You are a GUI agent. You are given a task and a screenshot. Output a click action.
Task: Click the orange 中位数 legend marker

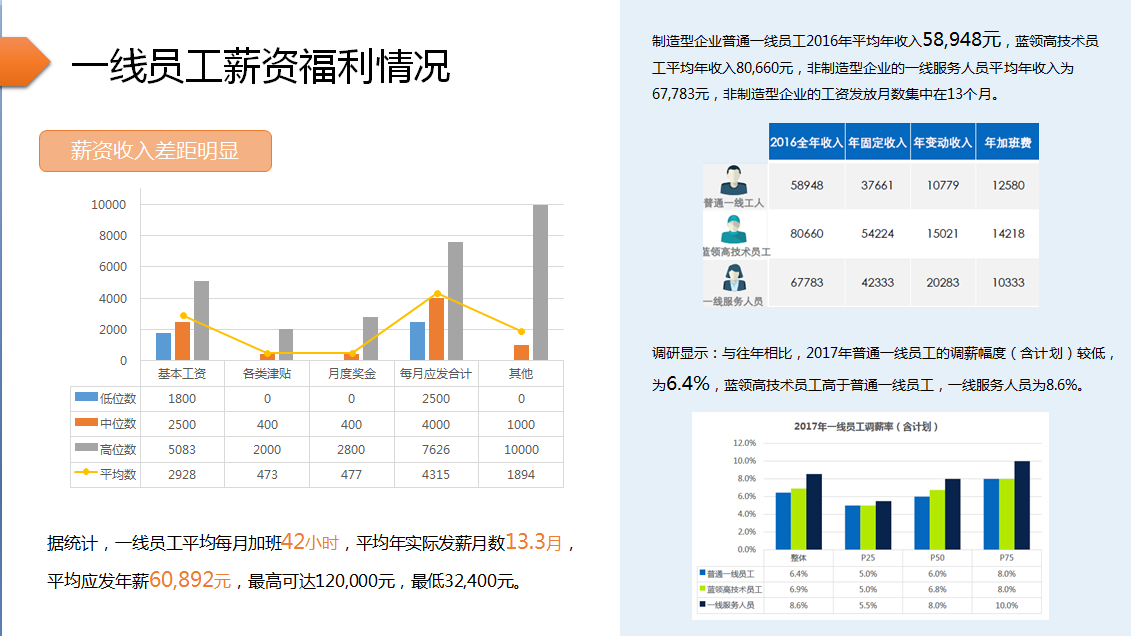click(86, 424)
